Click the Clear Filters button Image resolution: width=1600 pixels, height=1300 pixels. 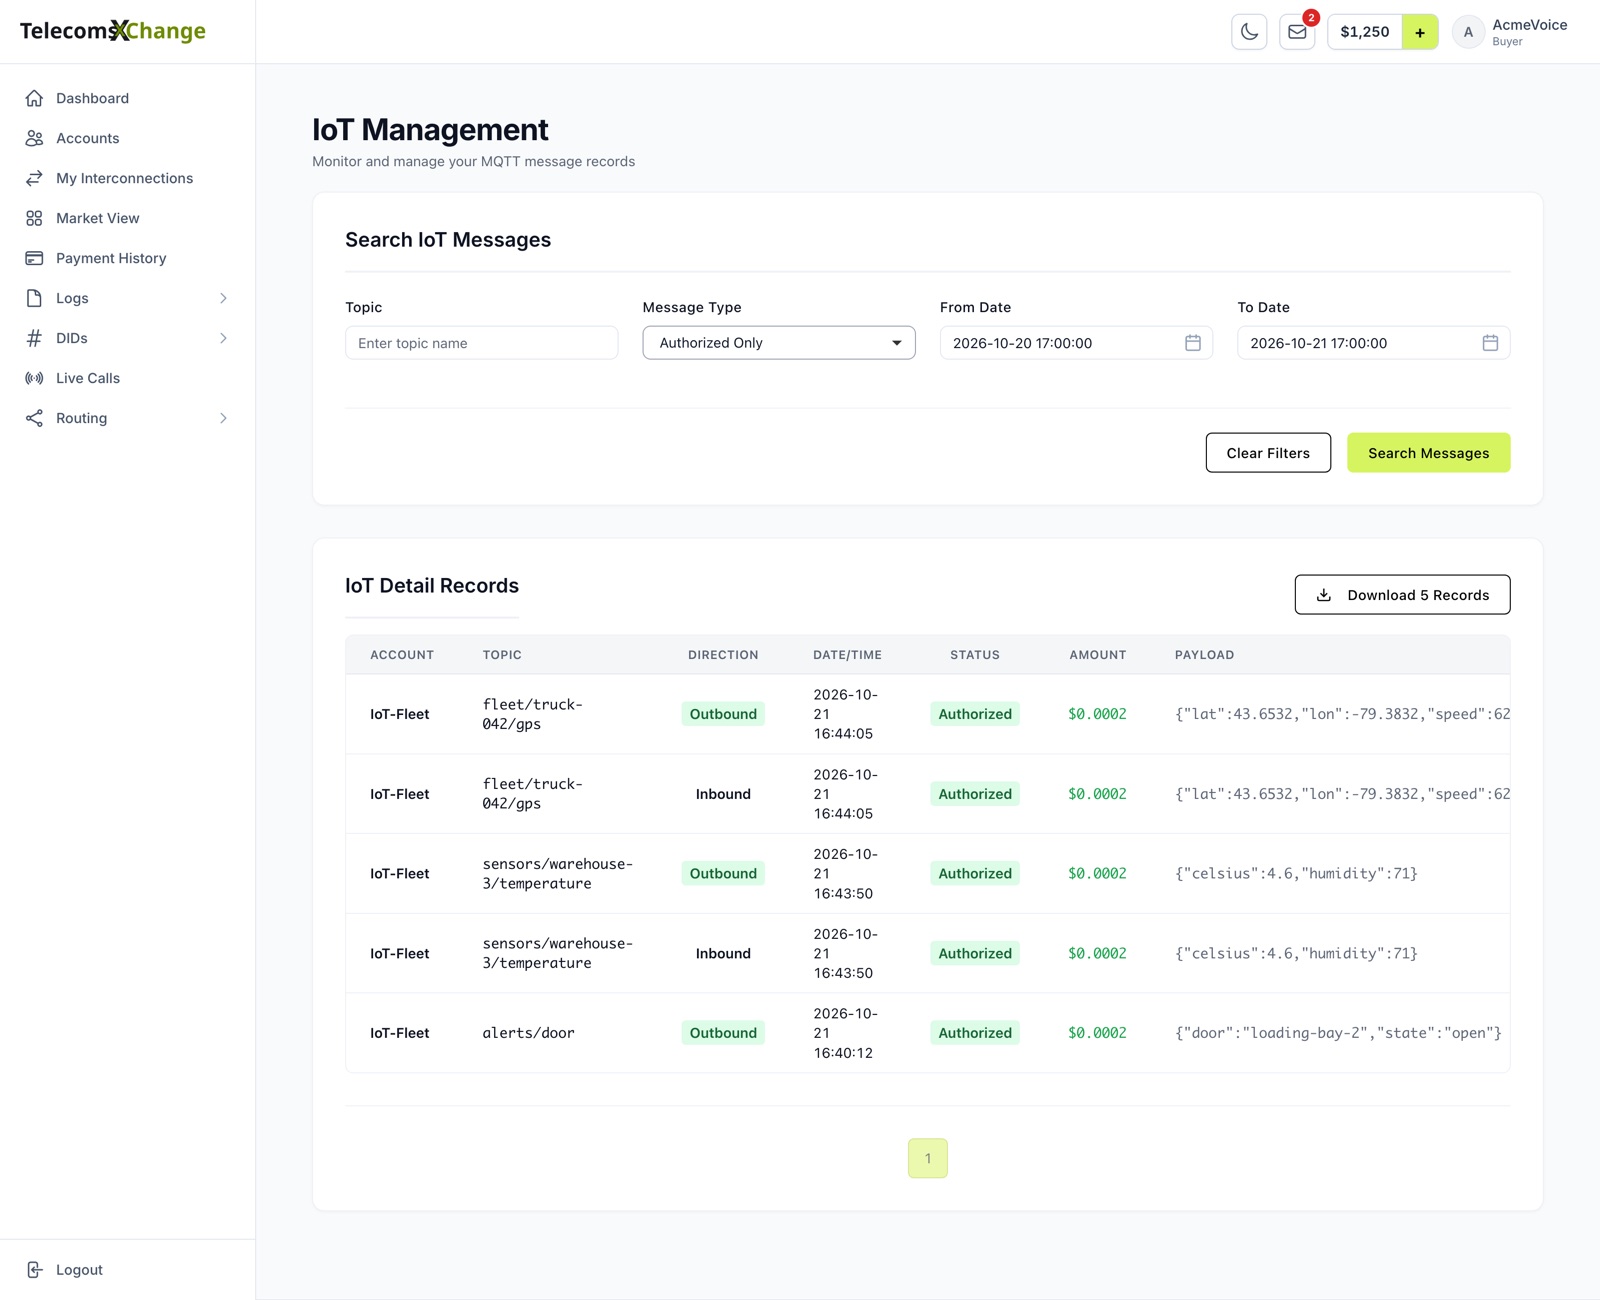(1268, 453)
